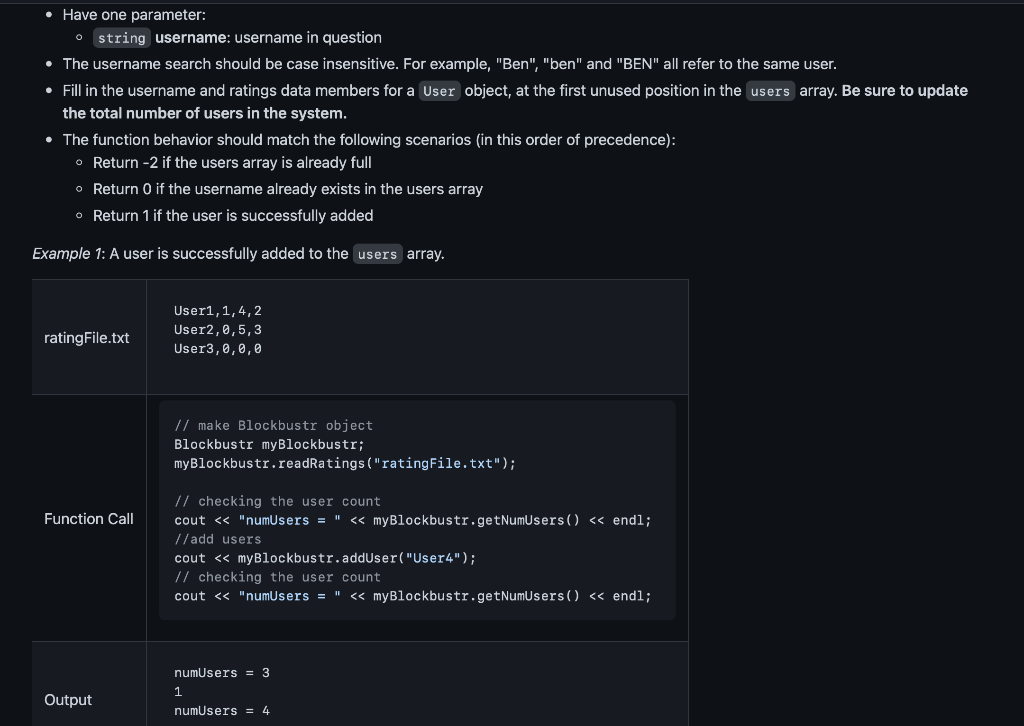Screen dimensions: 1024x726
Task: Click the output line "numUsers = 3"
Action: (x=221, y=672)
